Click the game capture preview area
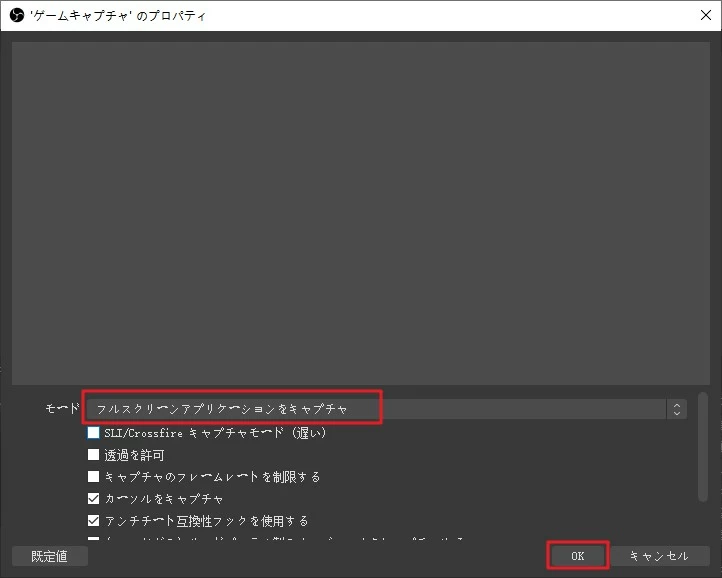This screenshot has width=722, height=578. 361,213
